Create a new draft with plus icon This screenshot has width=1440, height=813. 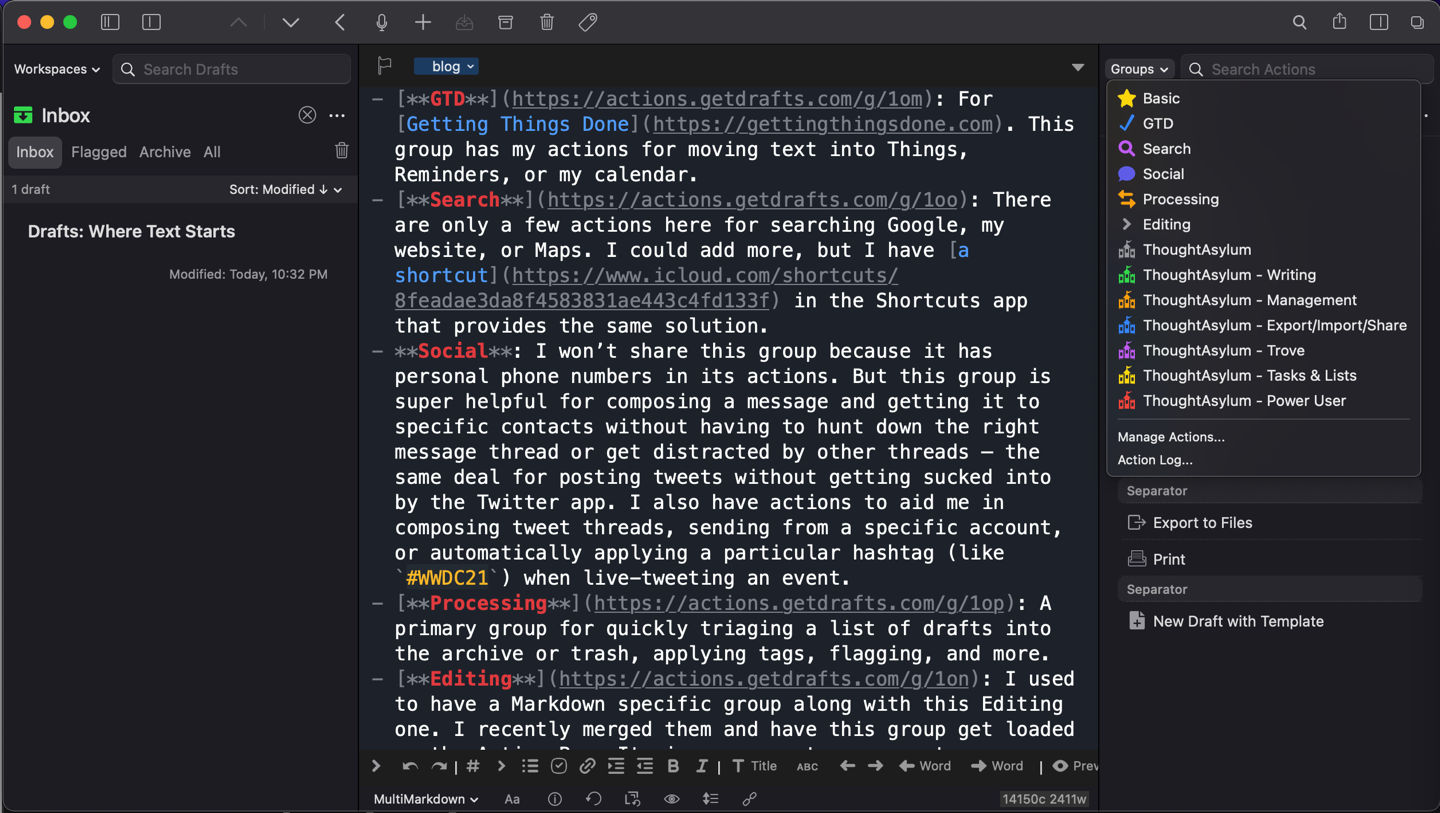coord(423,22)
